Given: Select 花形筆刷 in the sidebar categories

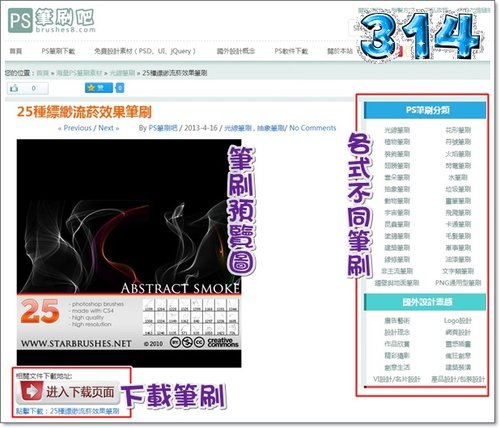Looking at the screenshot, I should click(458, 130).
